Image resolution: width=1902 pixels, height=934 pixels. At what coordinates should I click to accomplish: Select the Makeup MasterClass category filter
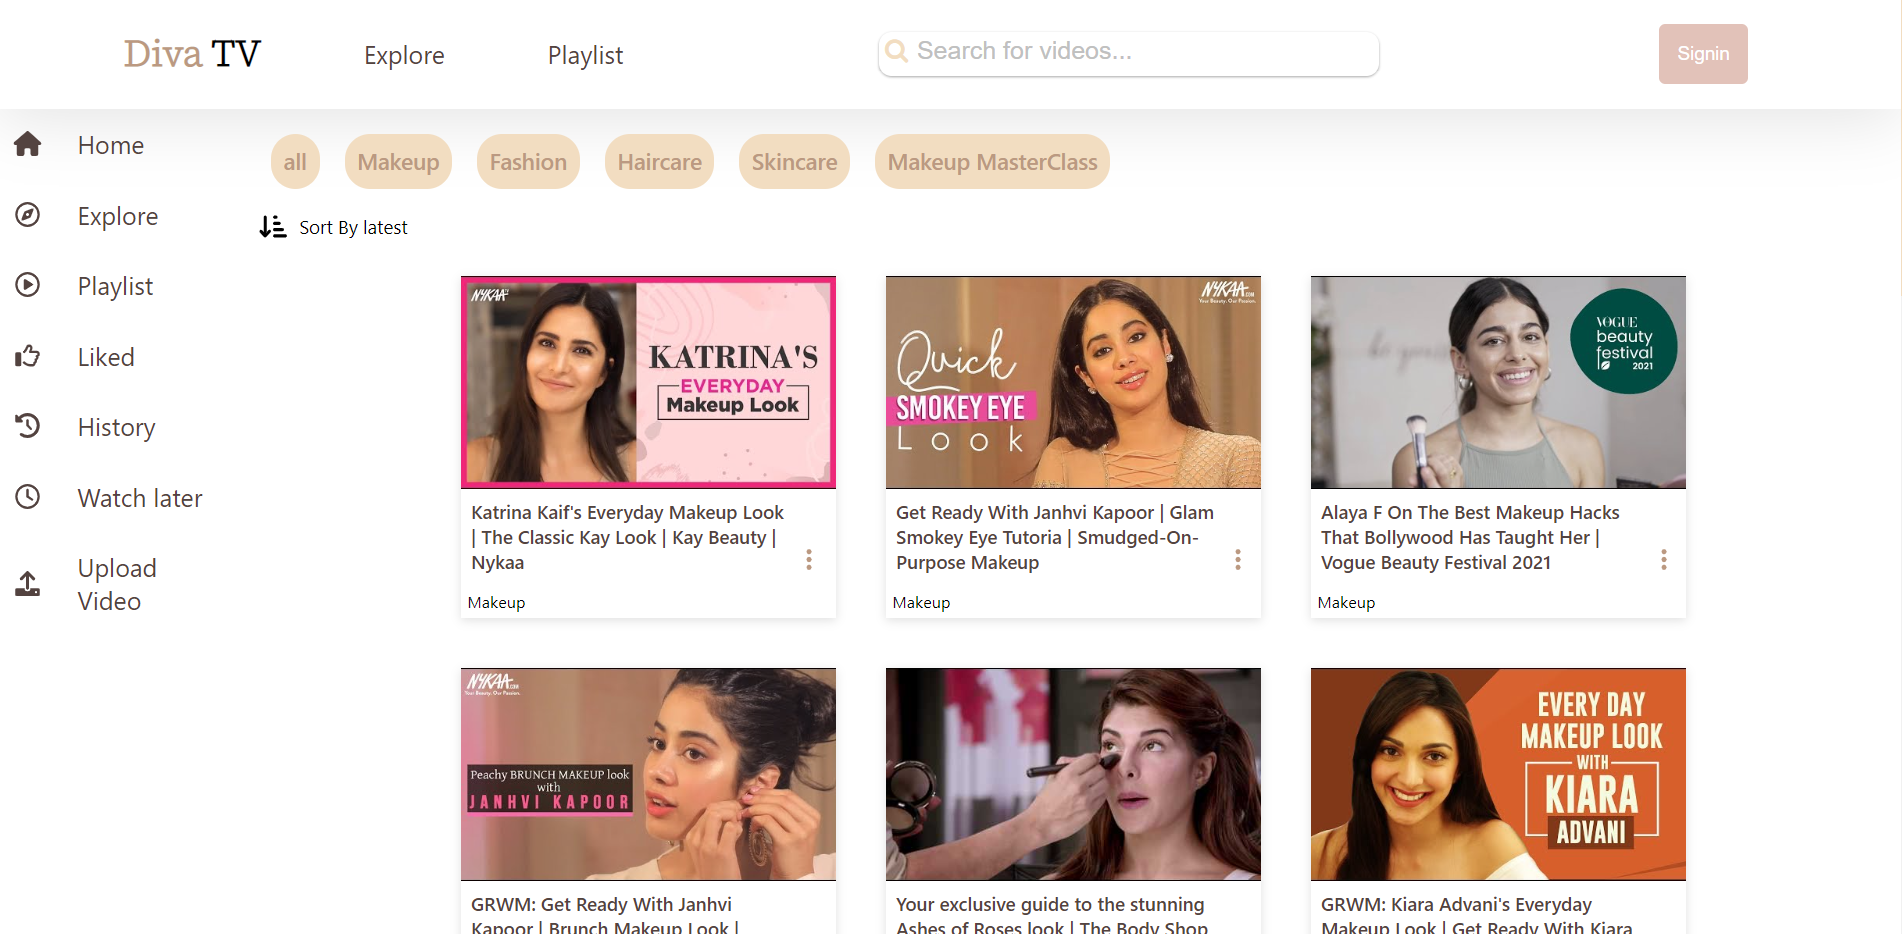pos(992,162)
